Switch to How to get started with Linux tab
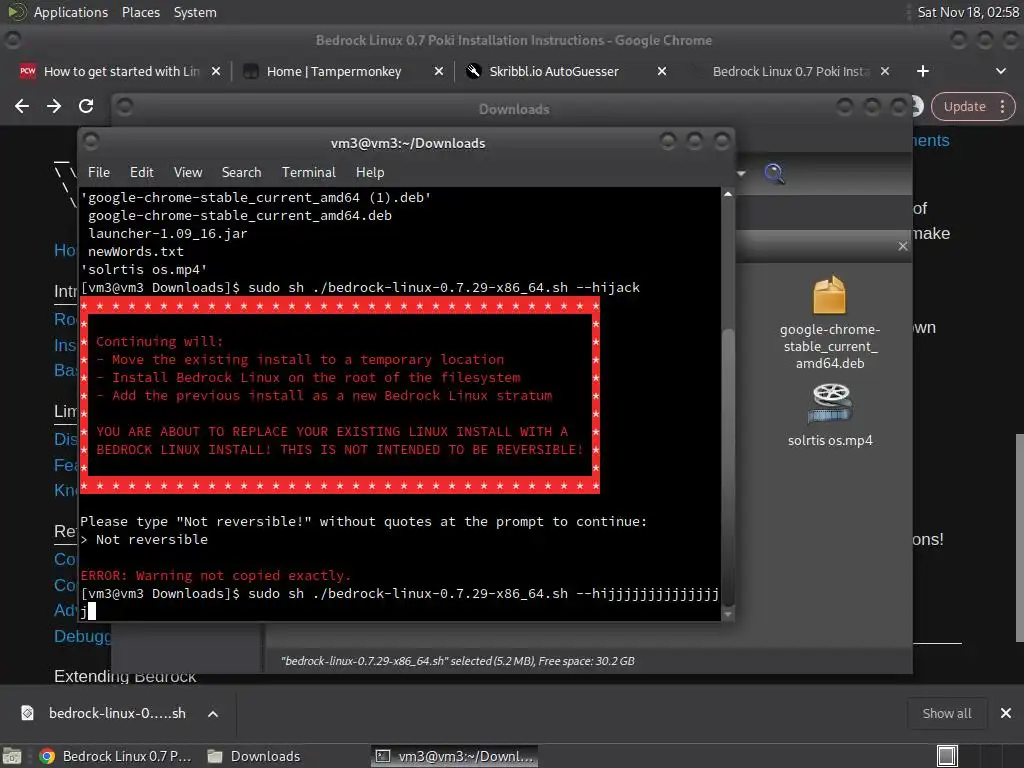Viewport: 1024px width, 768px height. [x=121, y=71]
